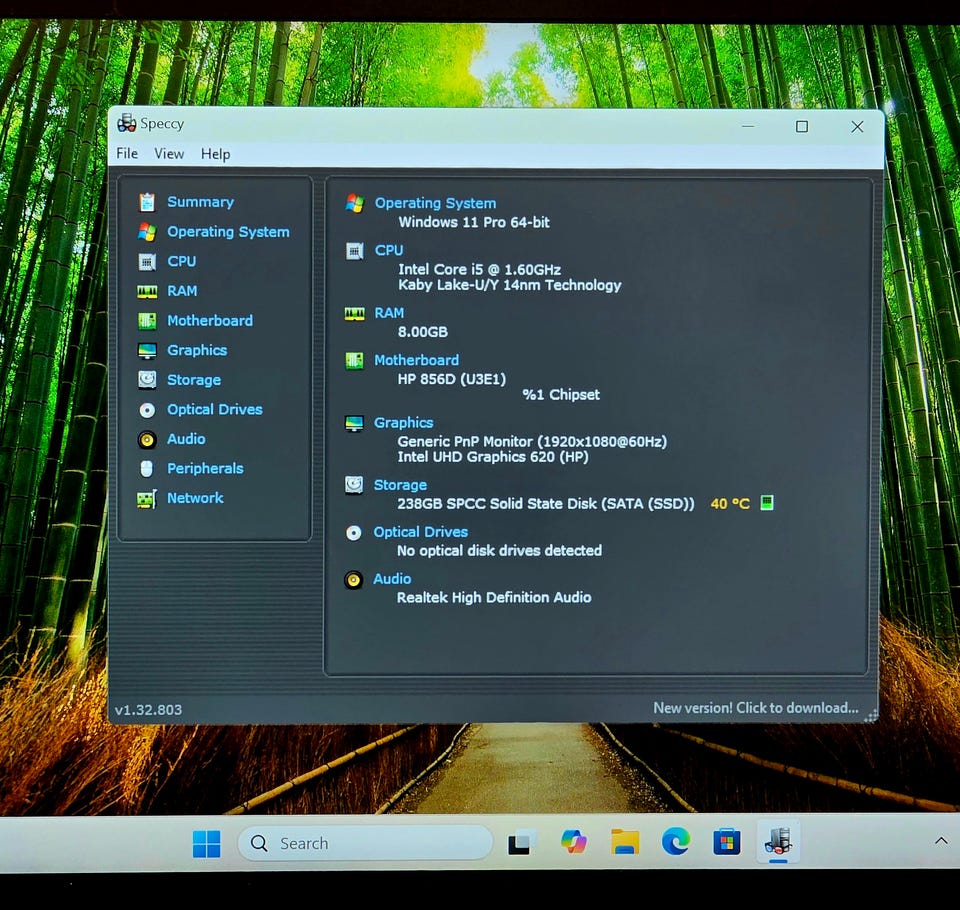Select Operating System label in the sidebar
The image size is (960, 910).
click(x=228, y=232)
